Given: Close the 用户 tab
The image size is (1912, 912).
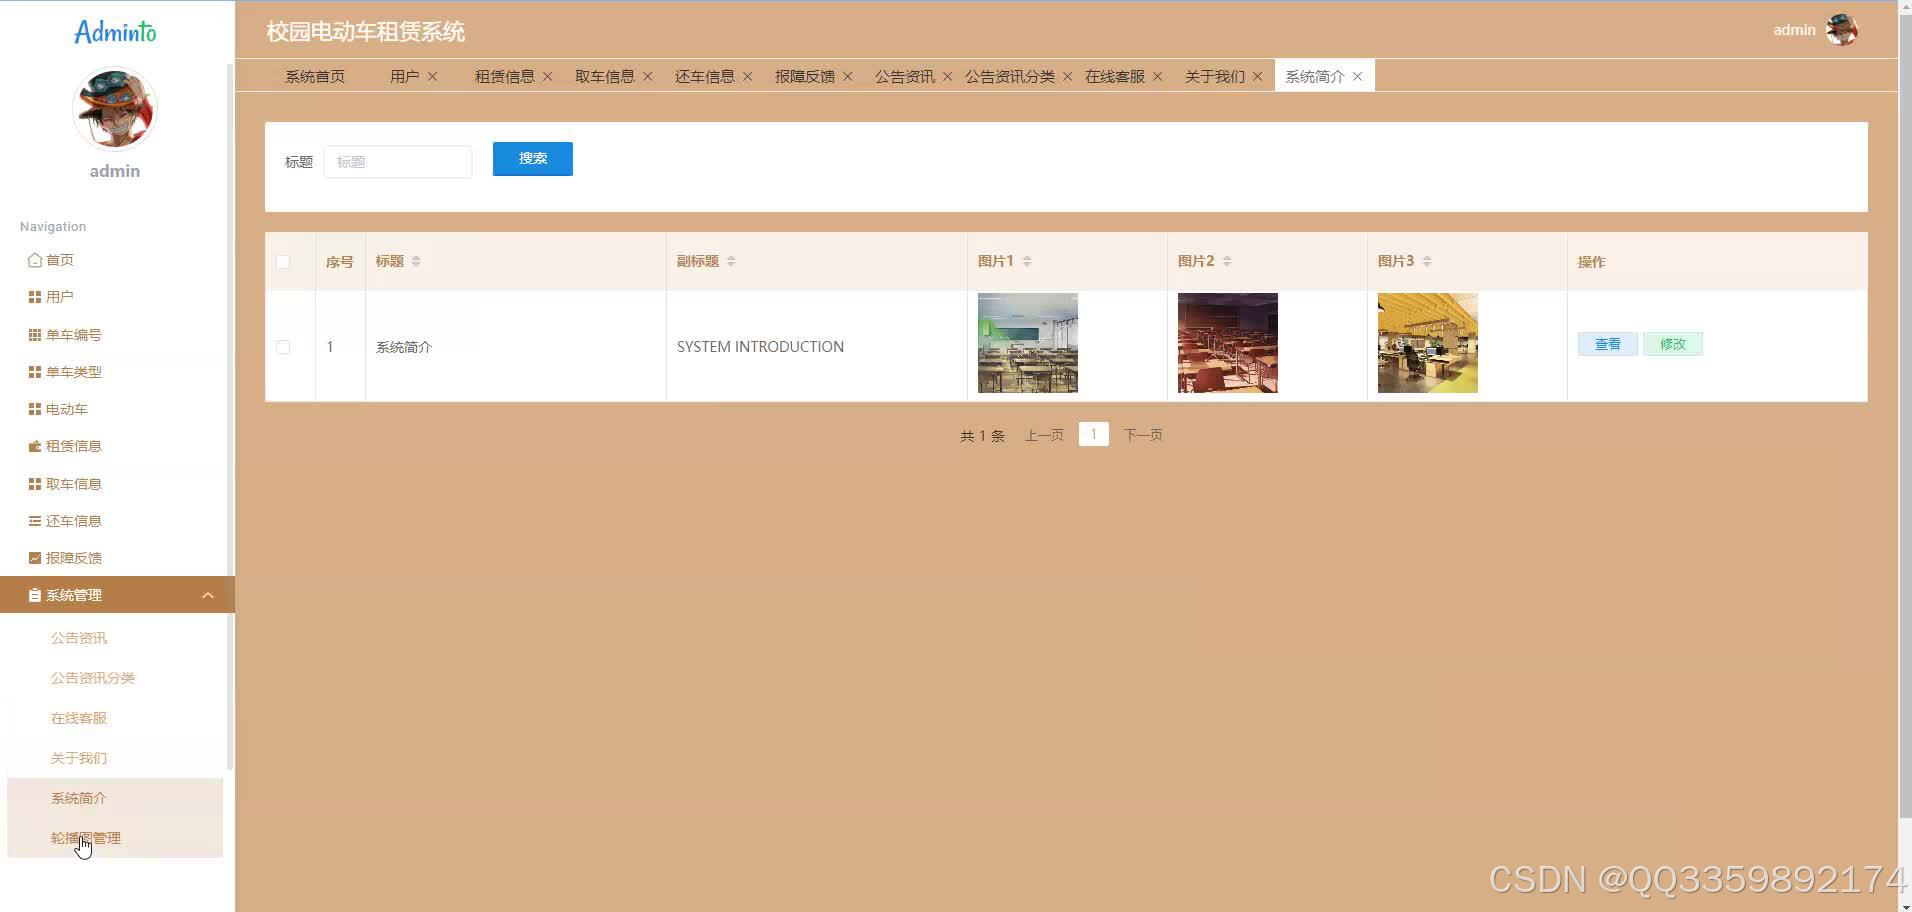Looking at the screenshot, I should click(x=433, y=76).
